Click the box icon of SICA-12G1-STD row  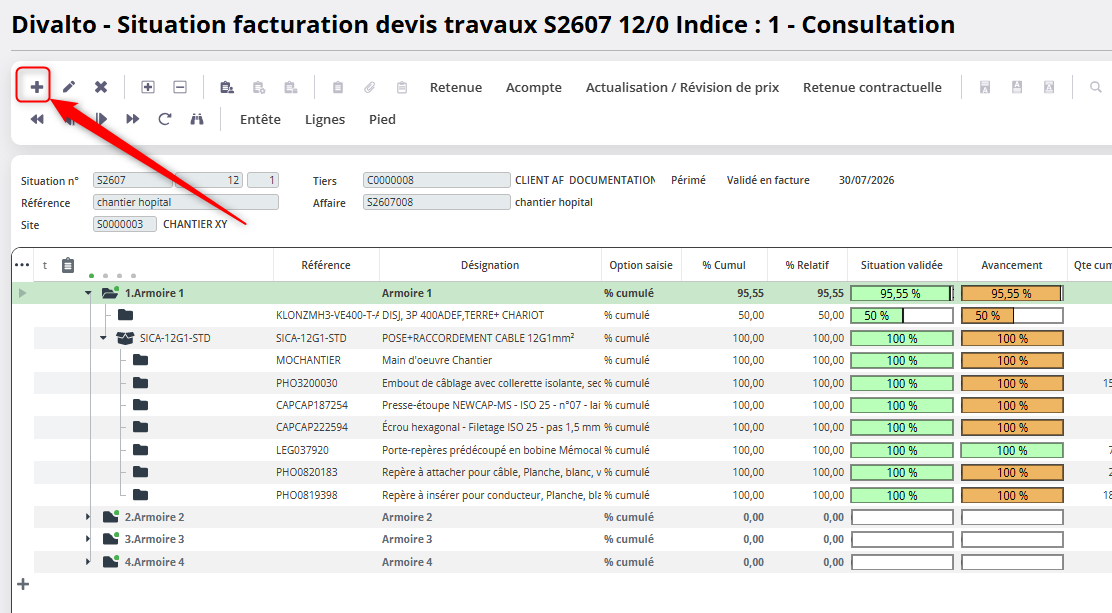[125, 338]
